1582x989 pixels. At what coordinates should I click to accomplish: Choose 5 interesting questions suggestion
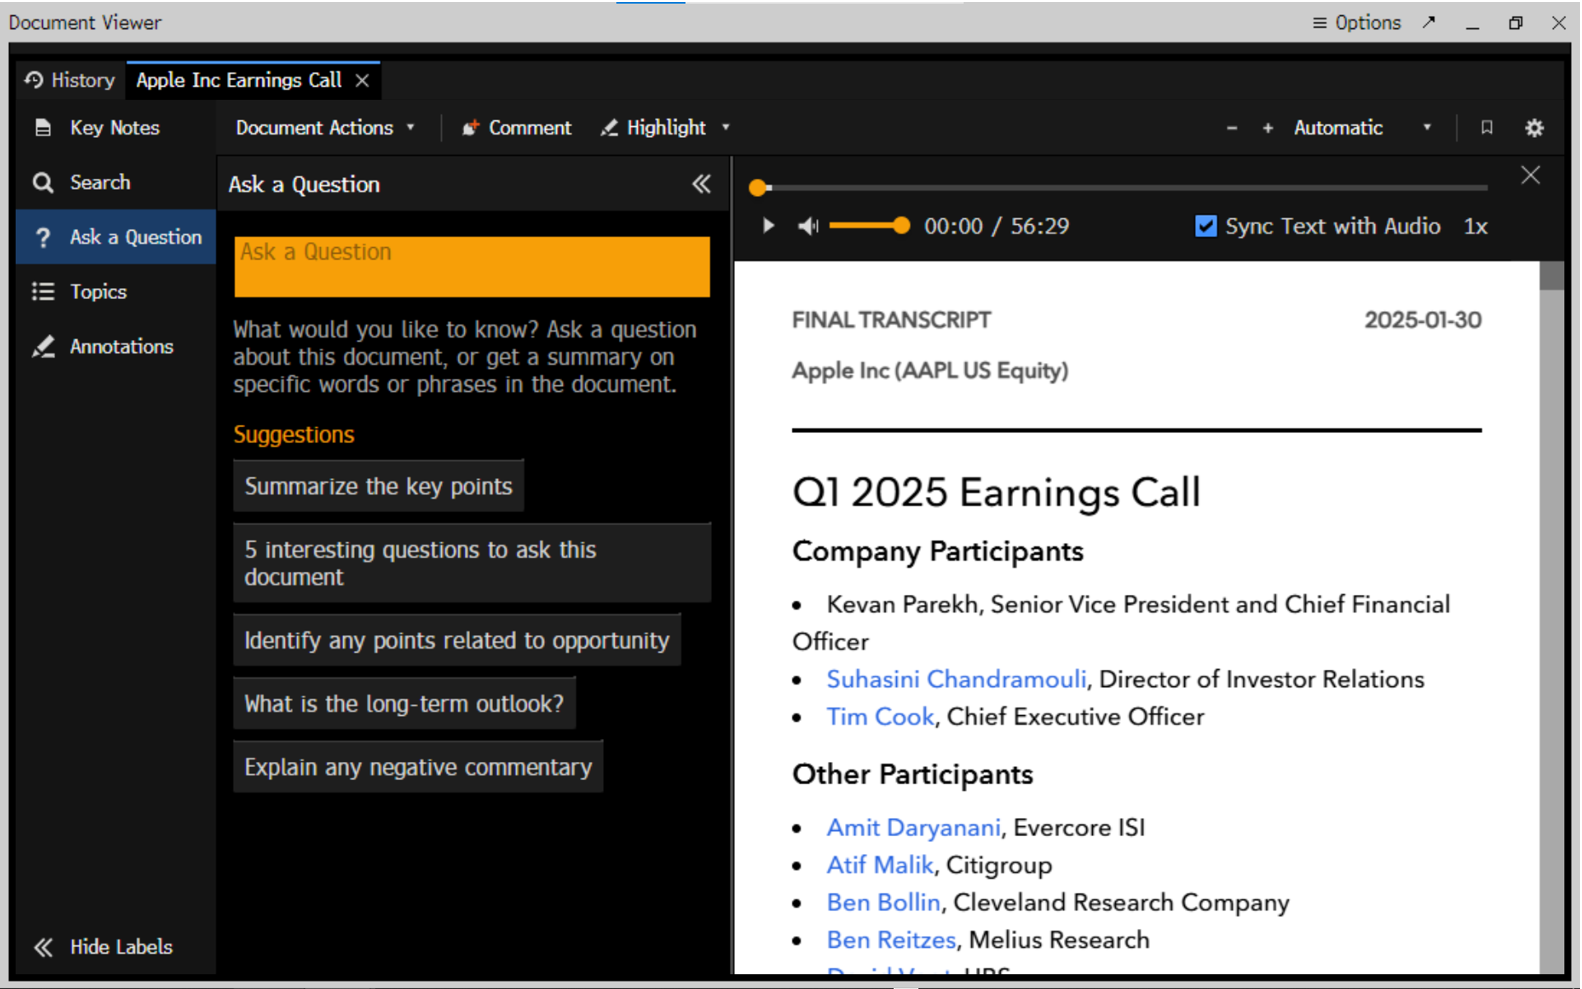point(472,563)
